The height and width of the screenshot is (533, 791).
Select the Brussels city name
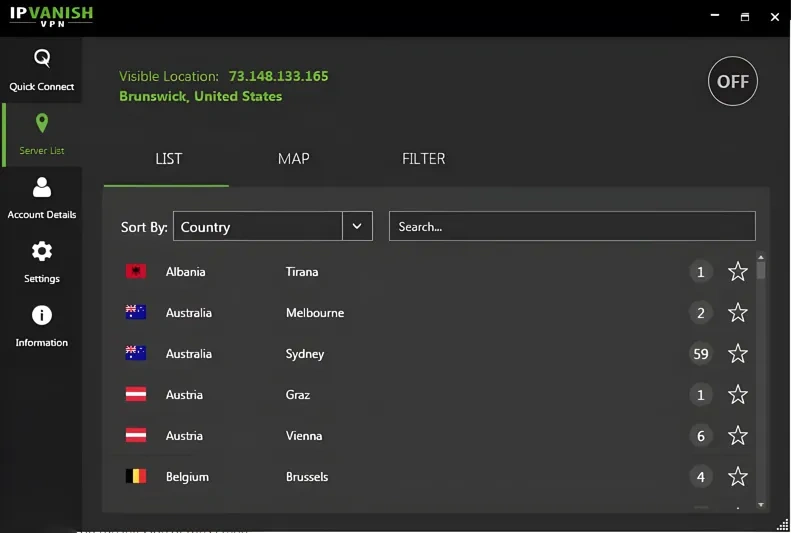[307, 477]
